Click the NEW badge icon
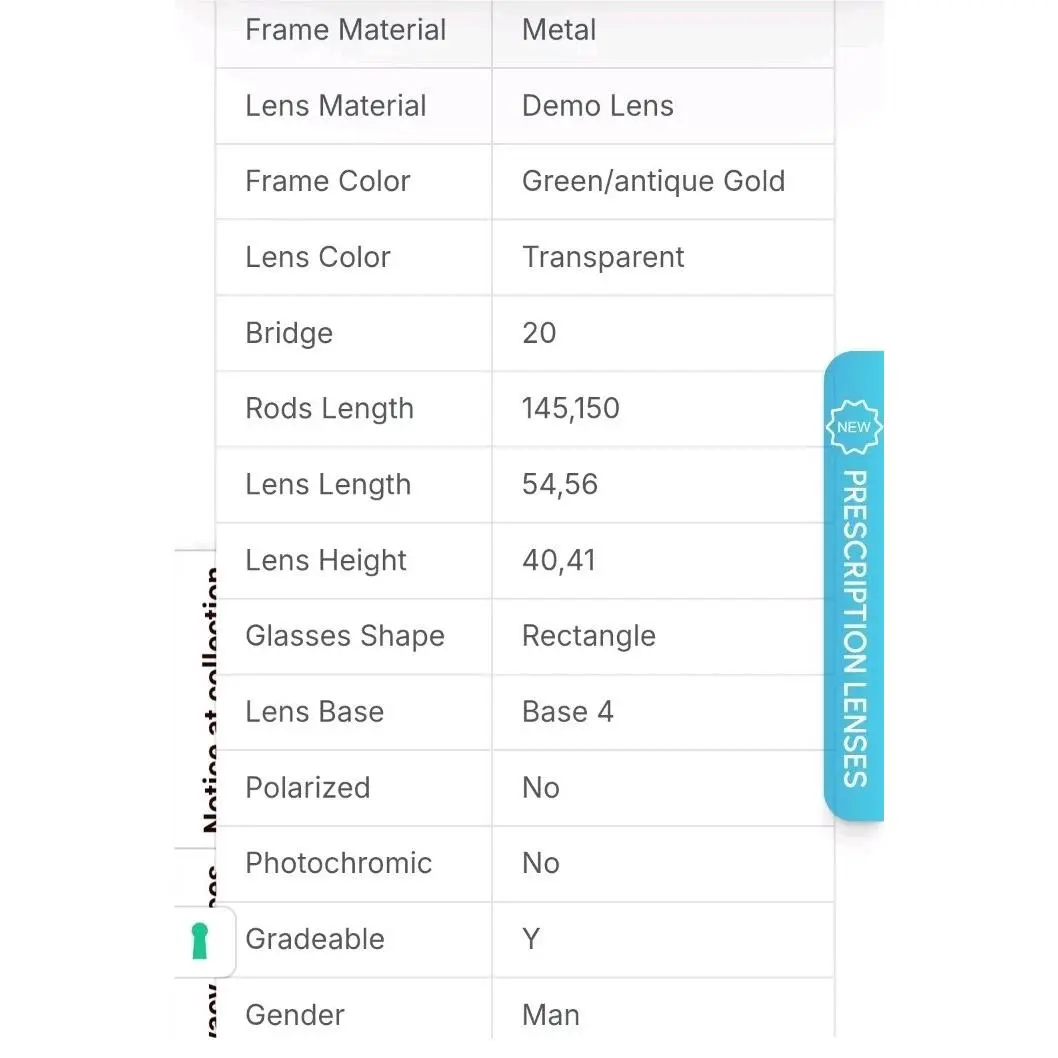Viewport: 1058px width, 1058px height. 854,427
